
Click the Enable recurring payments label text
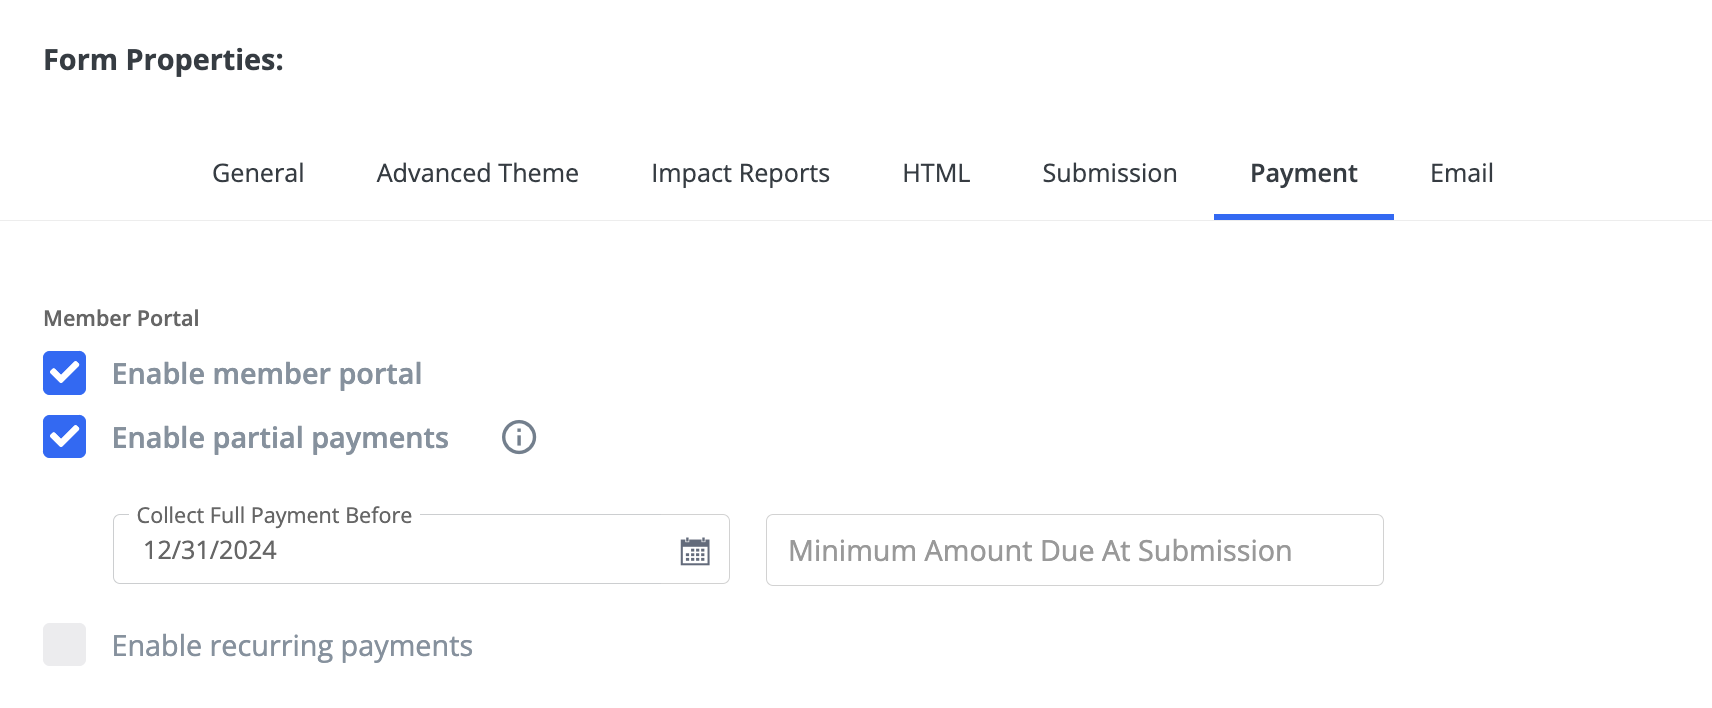pos(293,645)
